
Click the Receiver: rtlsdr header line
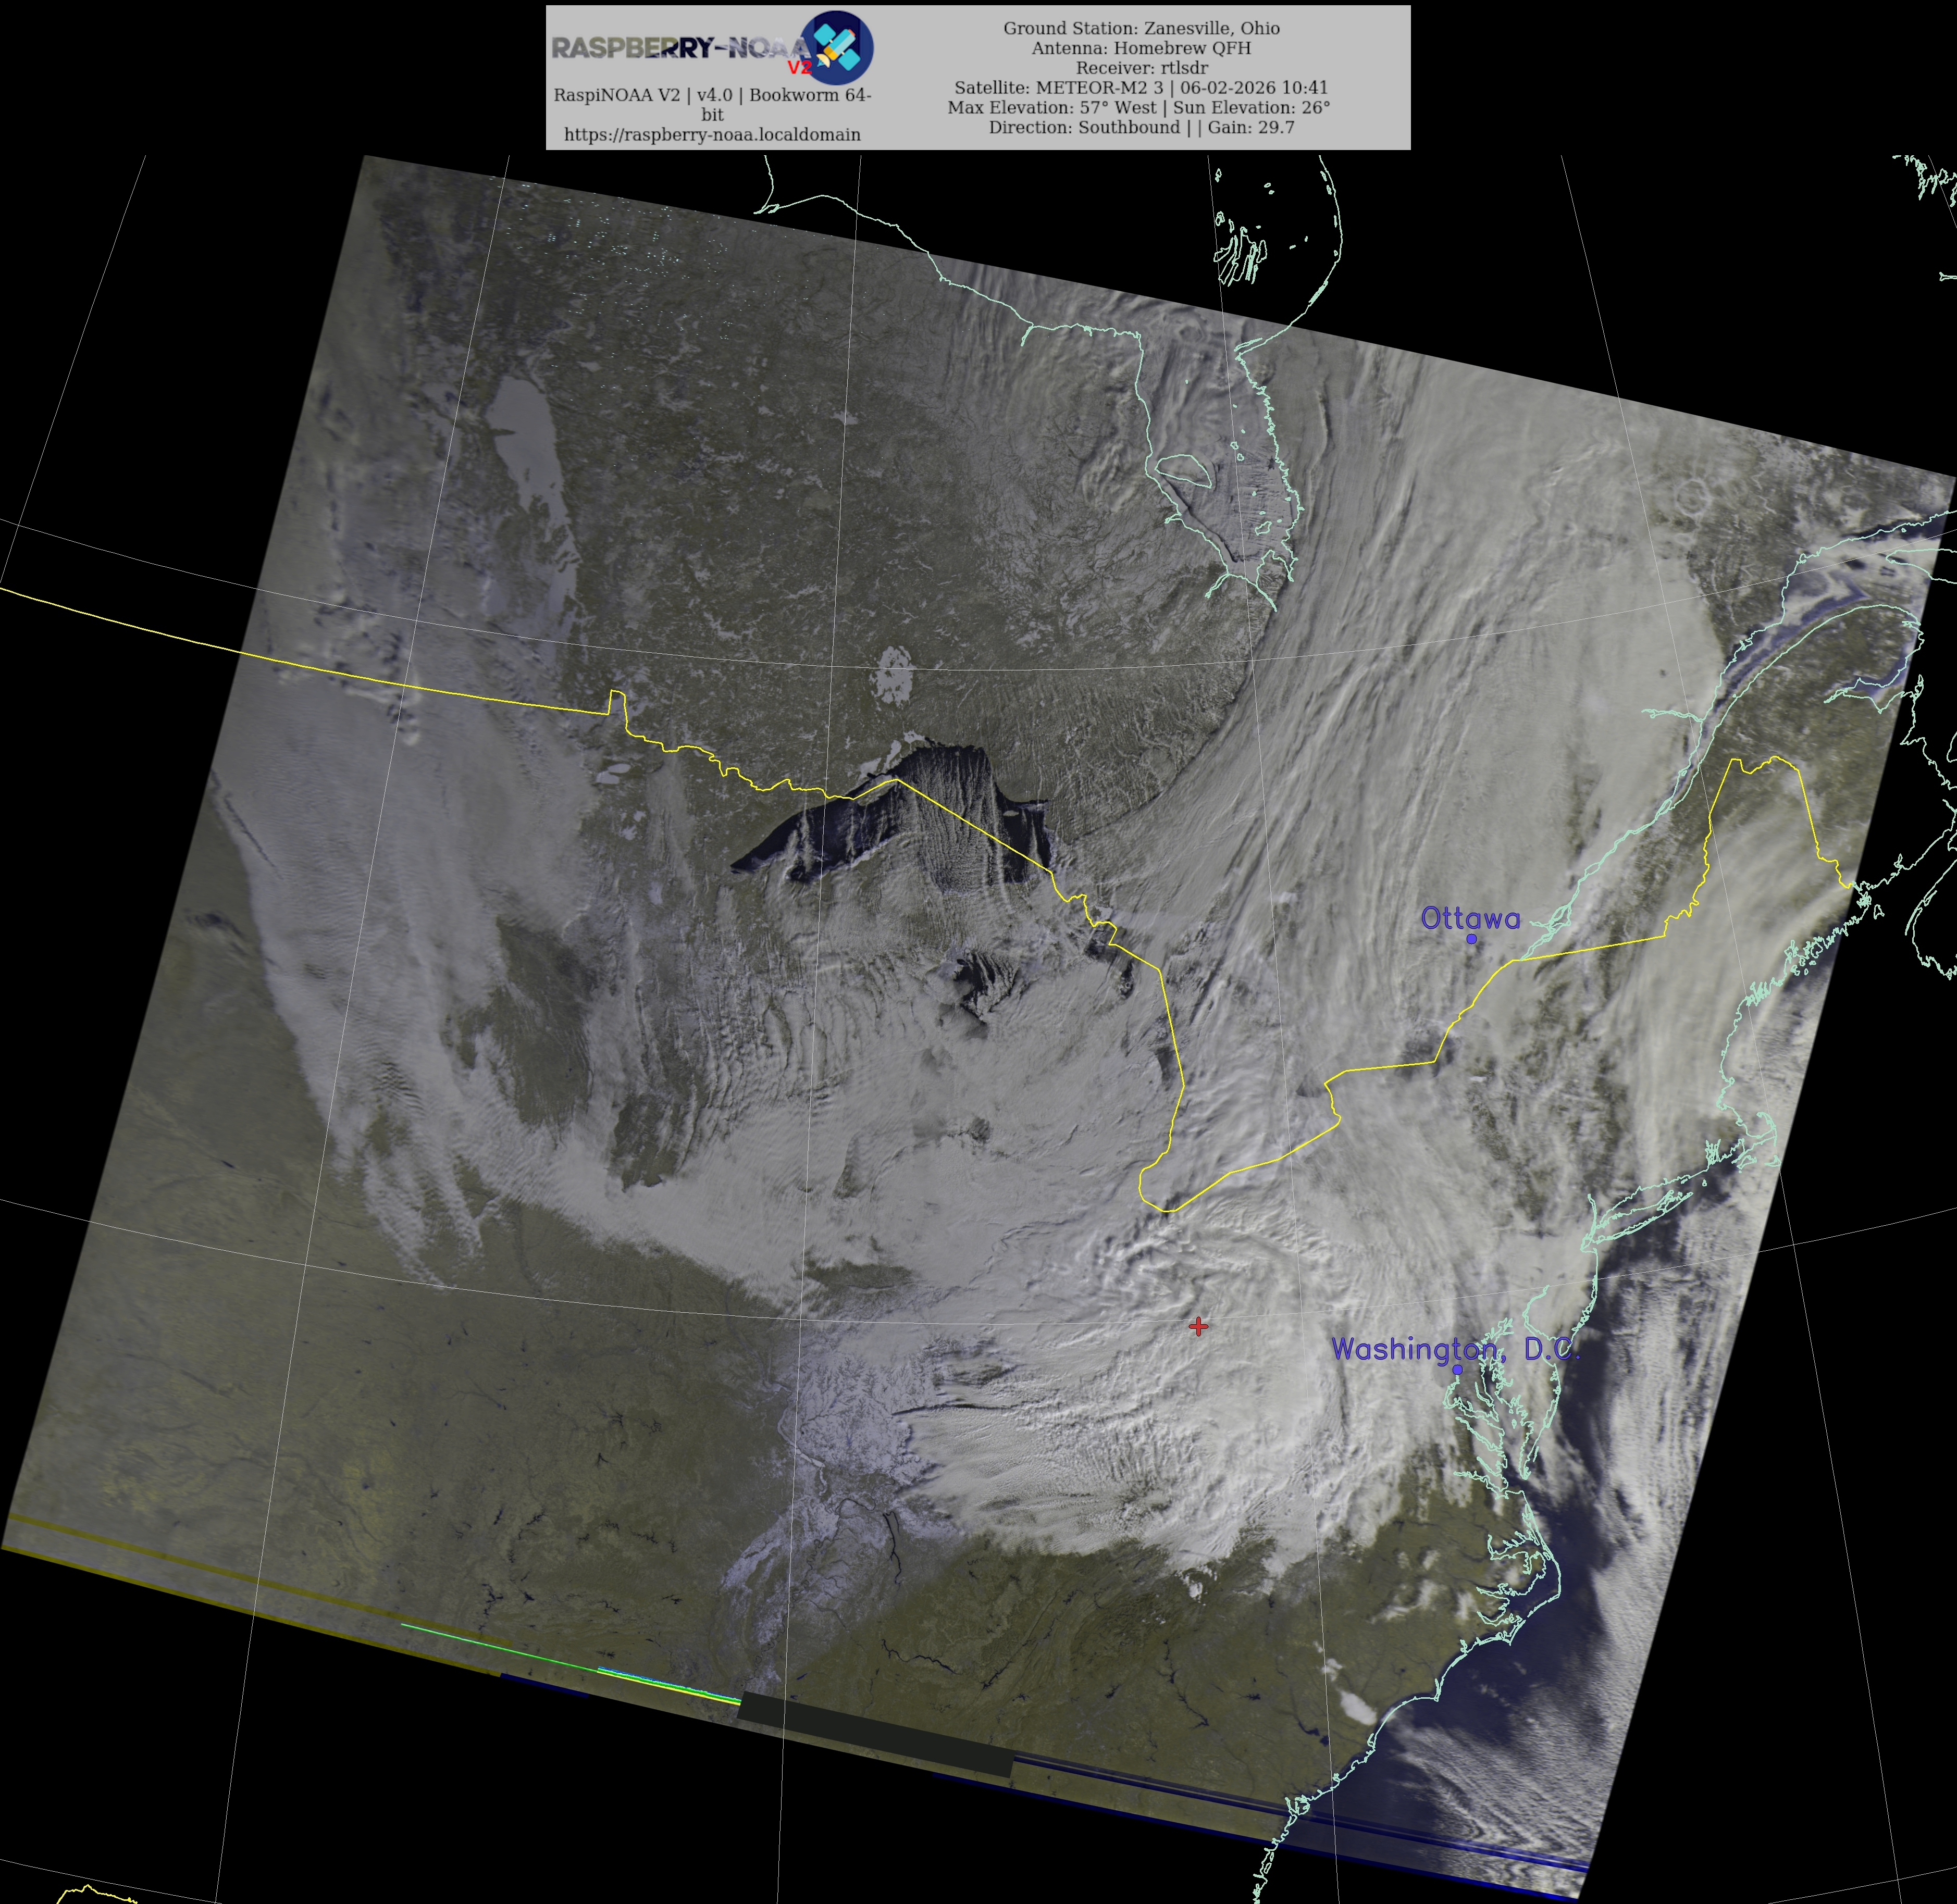(1141, 68)
